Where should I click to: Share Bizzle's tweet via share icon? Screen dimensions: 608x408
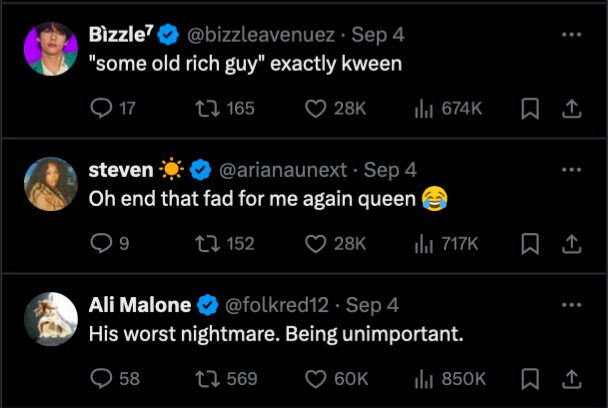click(x=572, y=108)
